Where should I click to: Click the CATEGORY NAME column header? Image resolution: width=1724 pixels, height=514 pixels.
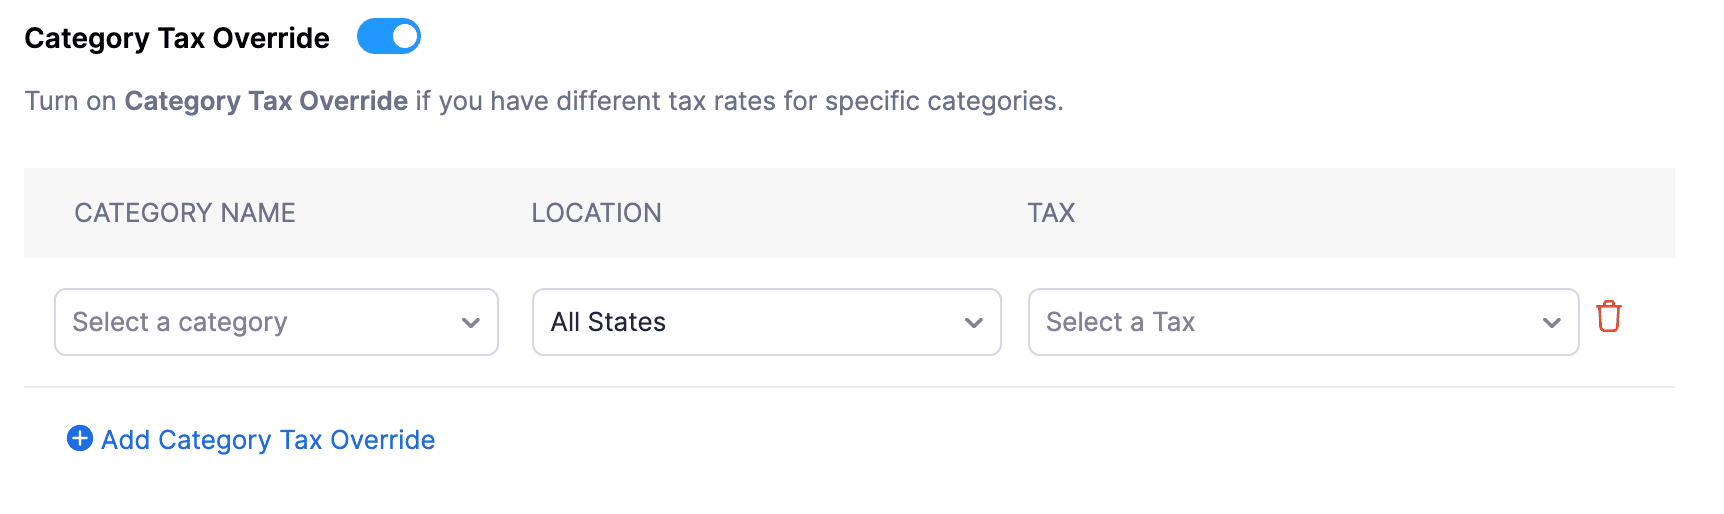click(185, 213)
